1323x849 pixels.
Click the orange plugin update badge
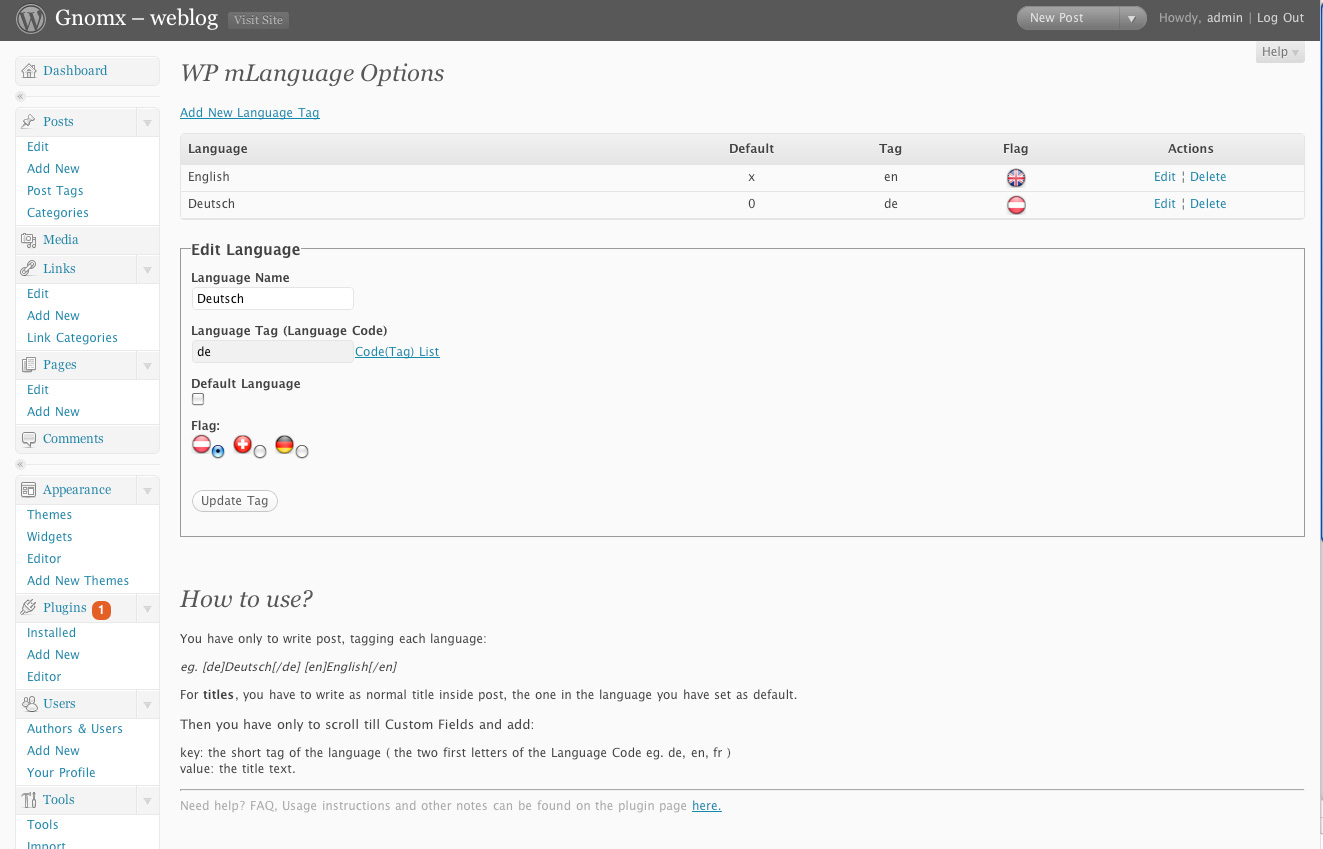pyautogui.click(x=101, y=609)
